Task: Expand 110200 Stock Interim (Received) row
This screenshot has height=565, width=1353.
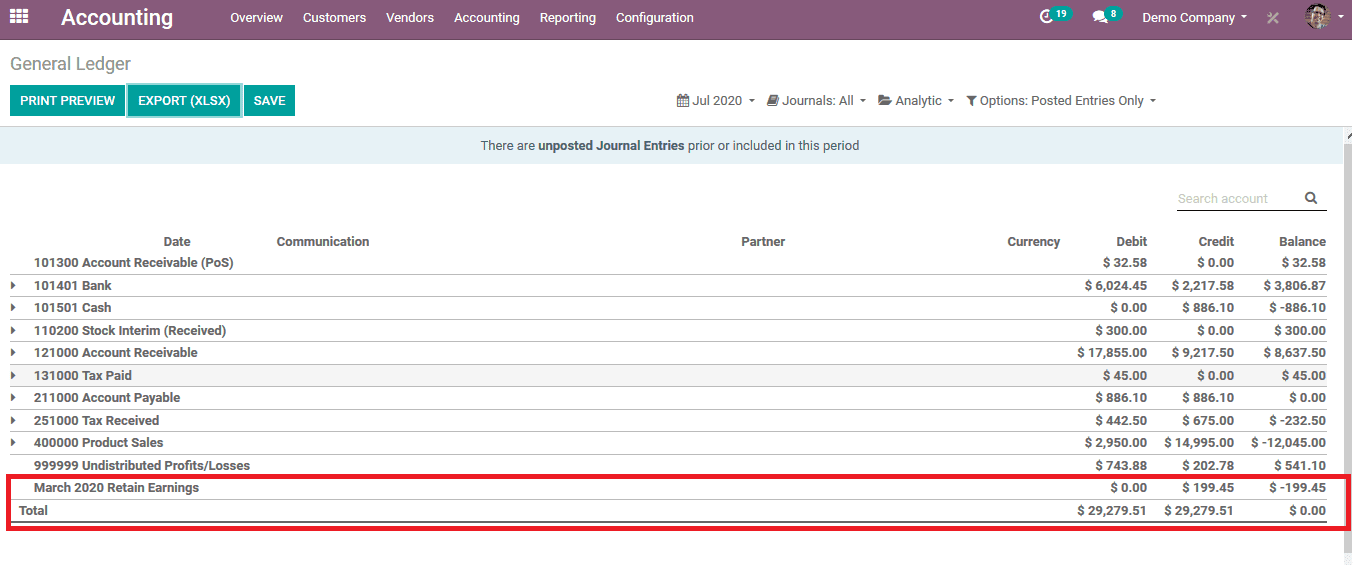Action: pyautogui.click(x=14, y=331)
